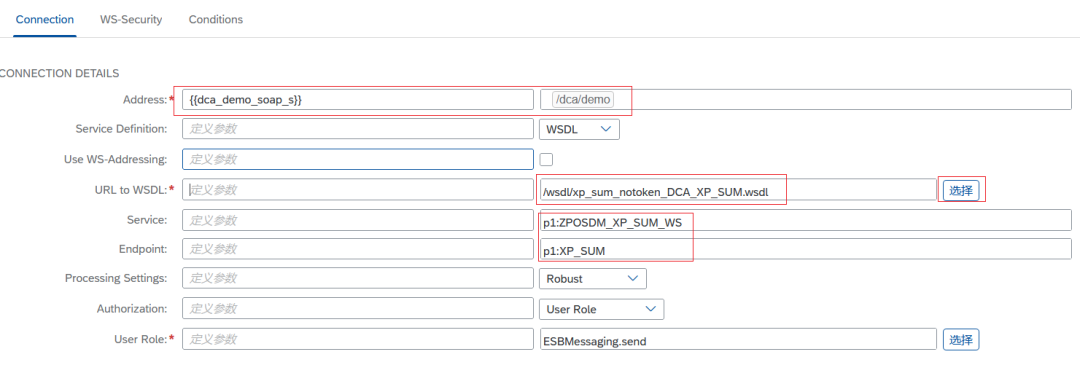
Task: Click the Authorization label
Action: (x=132, y=309)
